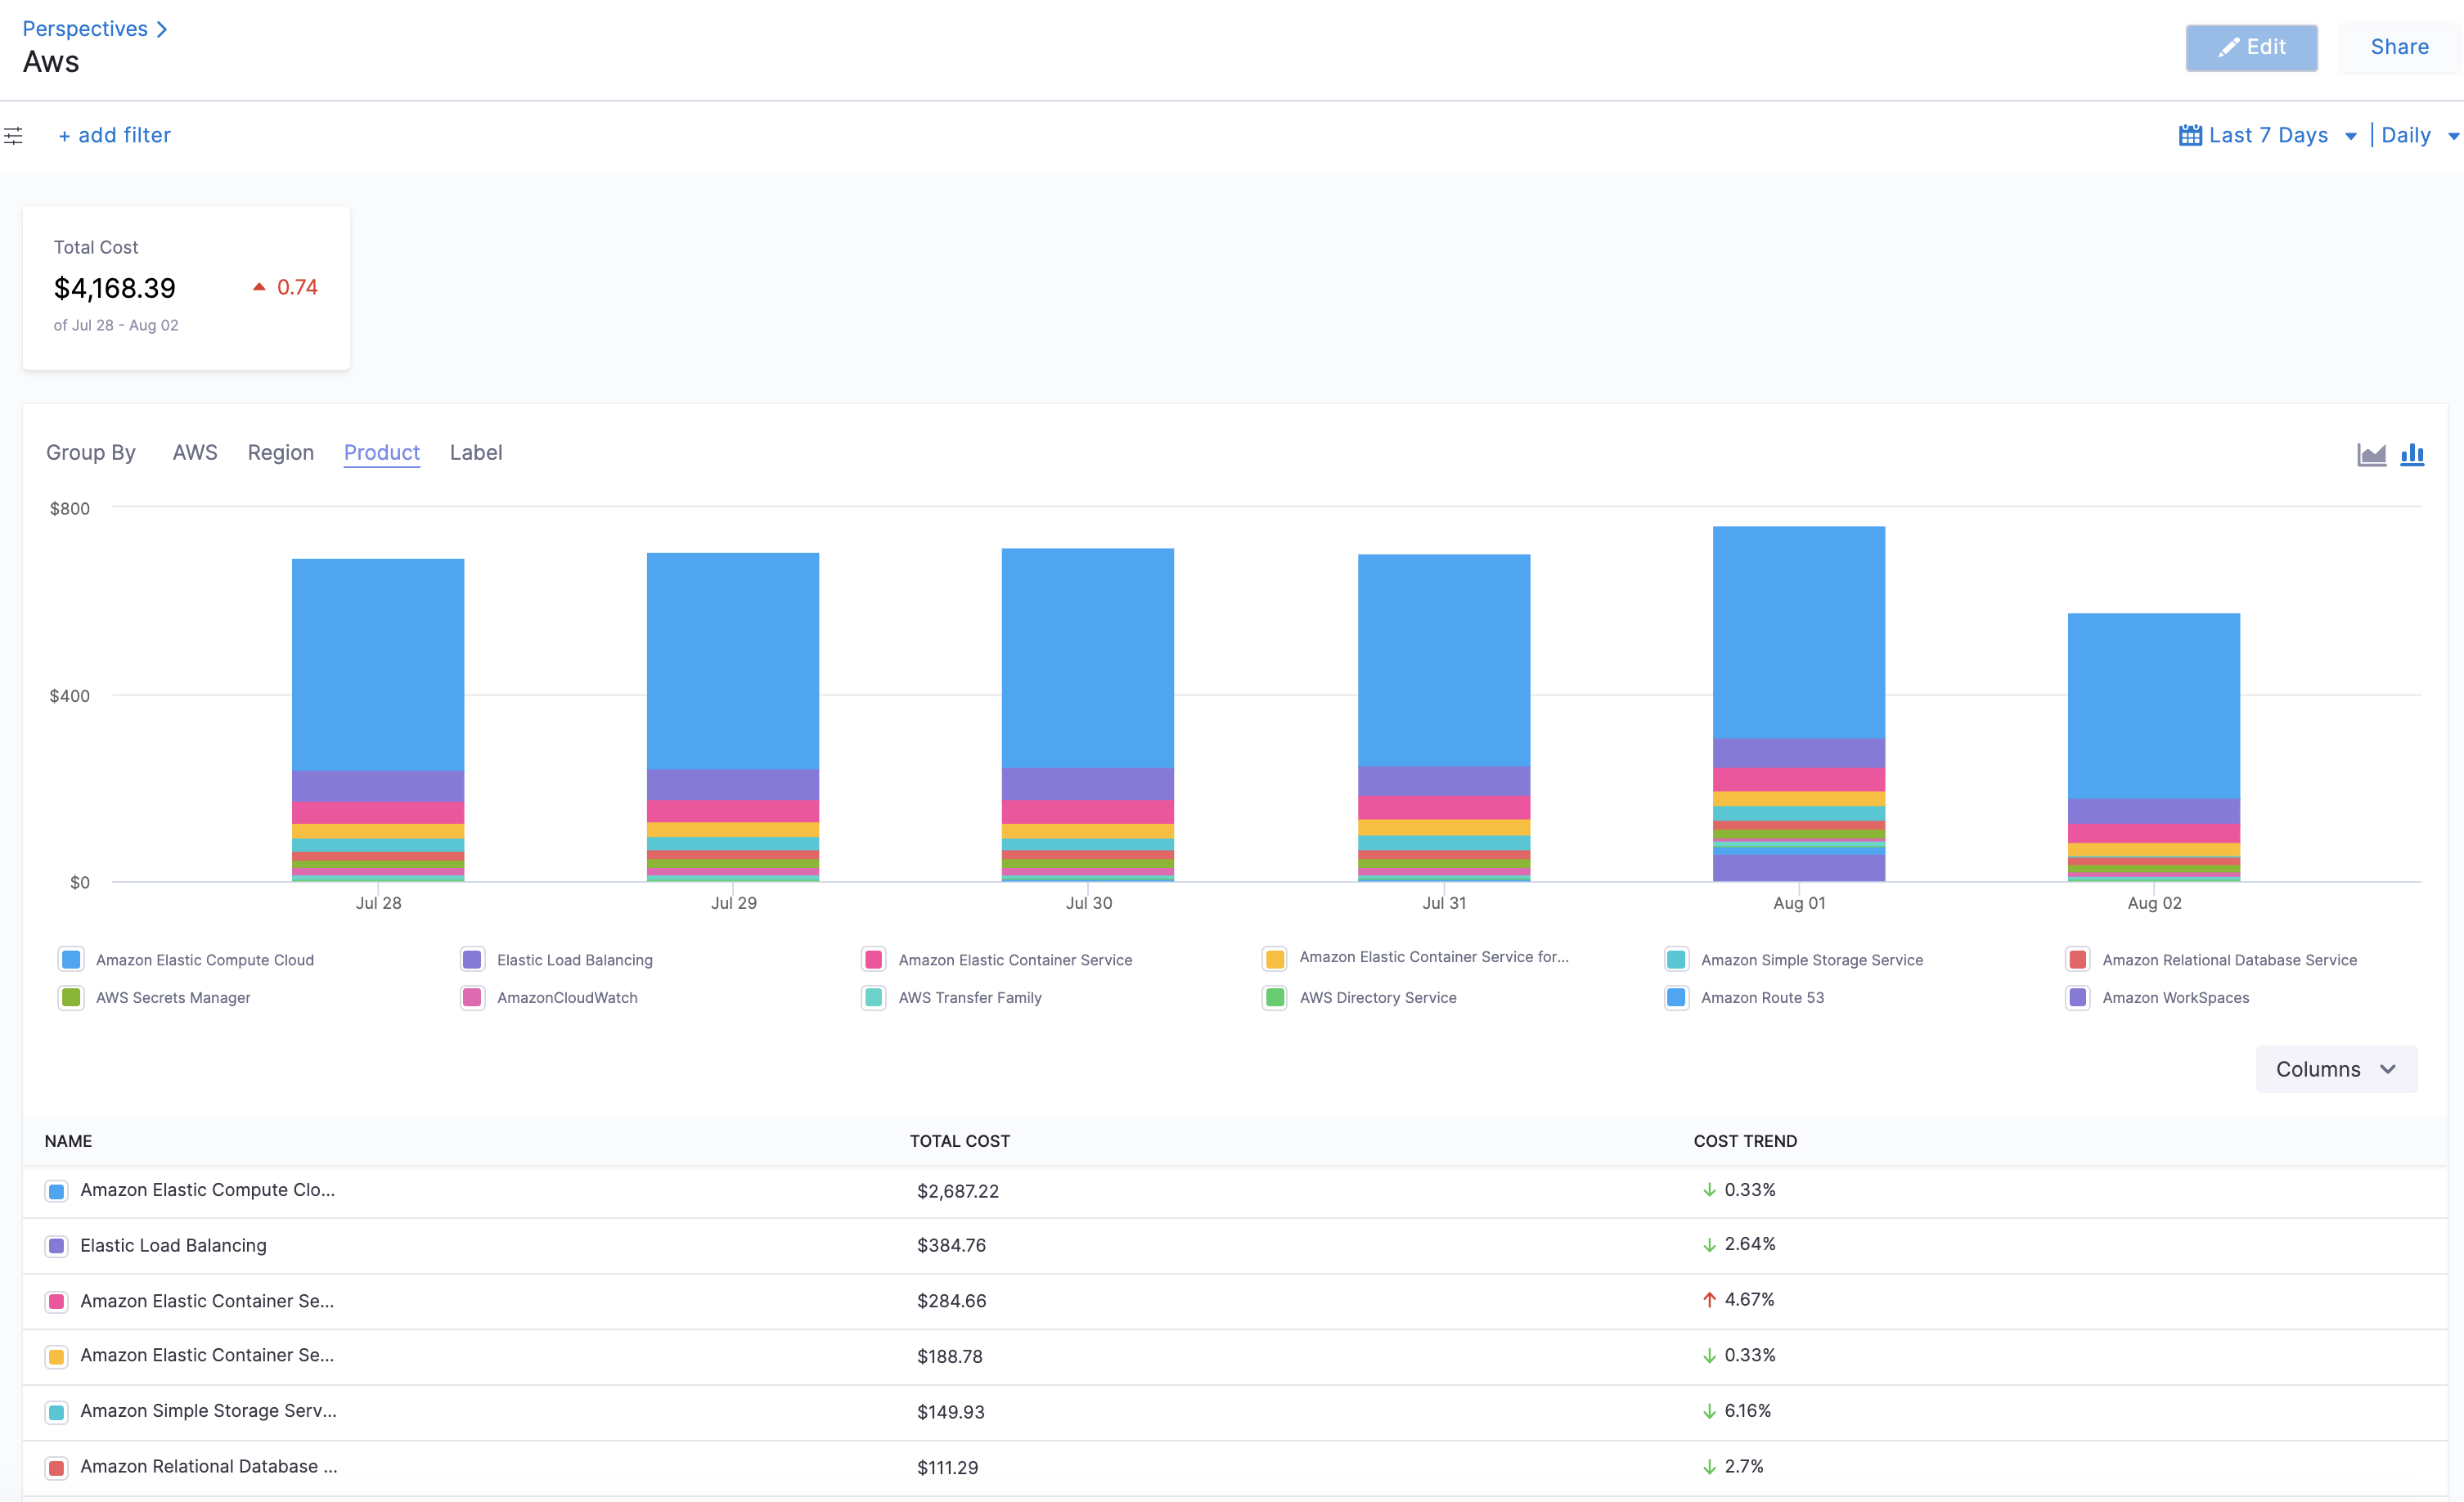Toggle Amazon Route 53 legend series
The height and width of the screenshot is (1502, 2464).
click(x=1744, y=998)
